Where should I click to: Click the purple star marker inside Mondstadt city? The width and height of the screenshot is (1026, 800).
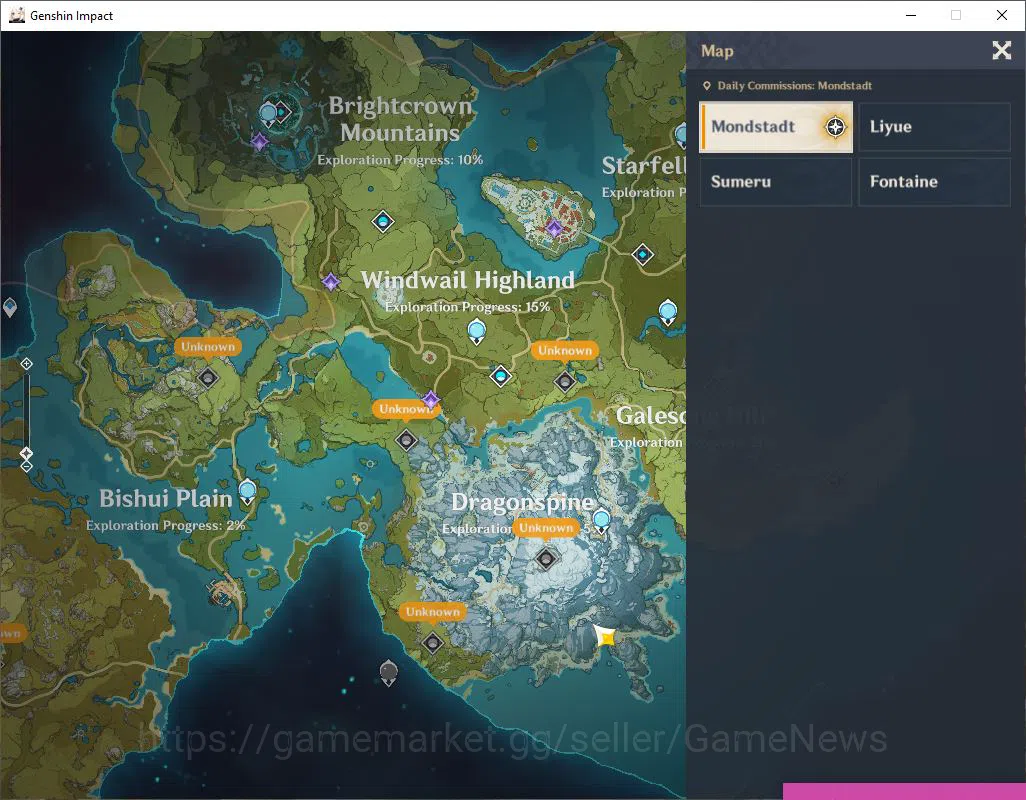554,228
